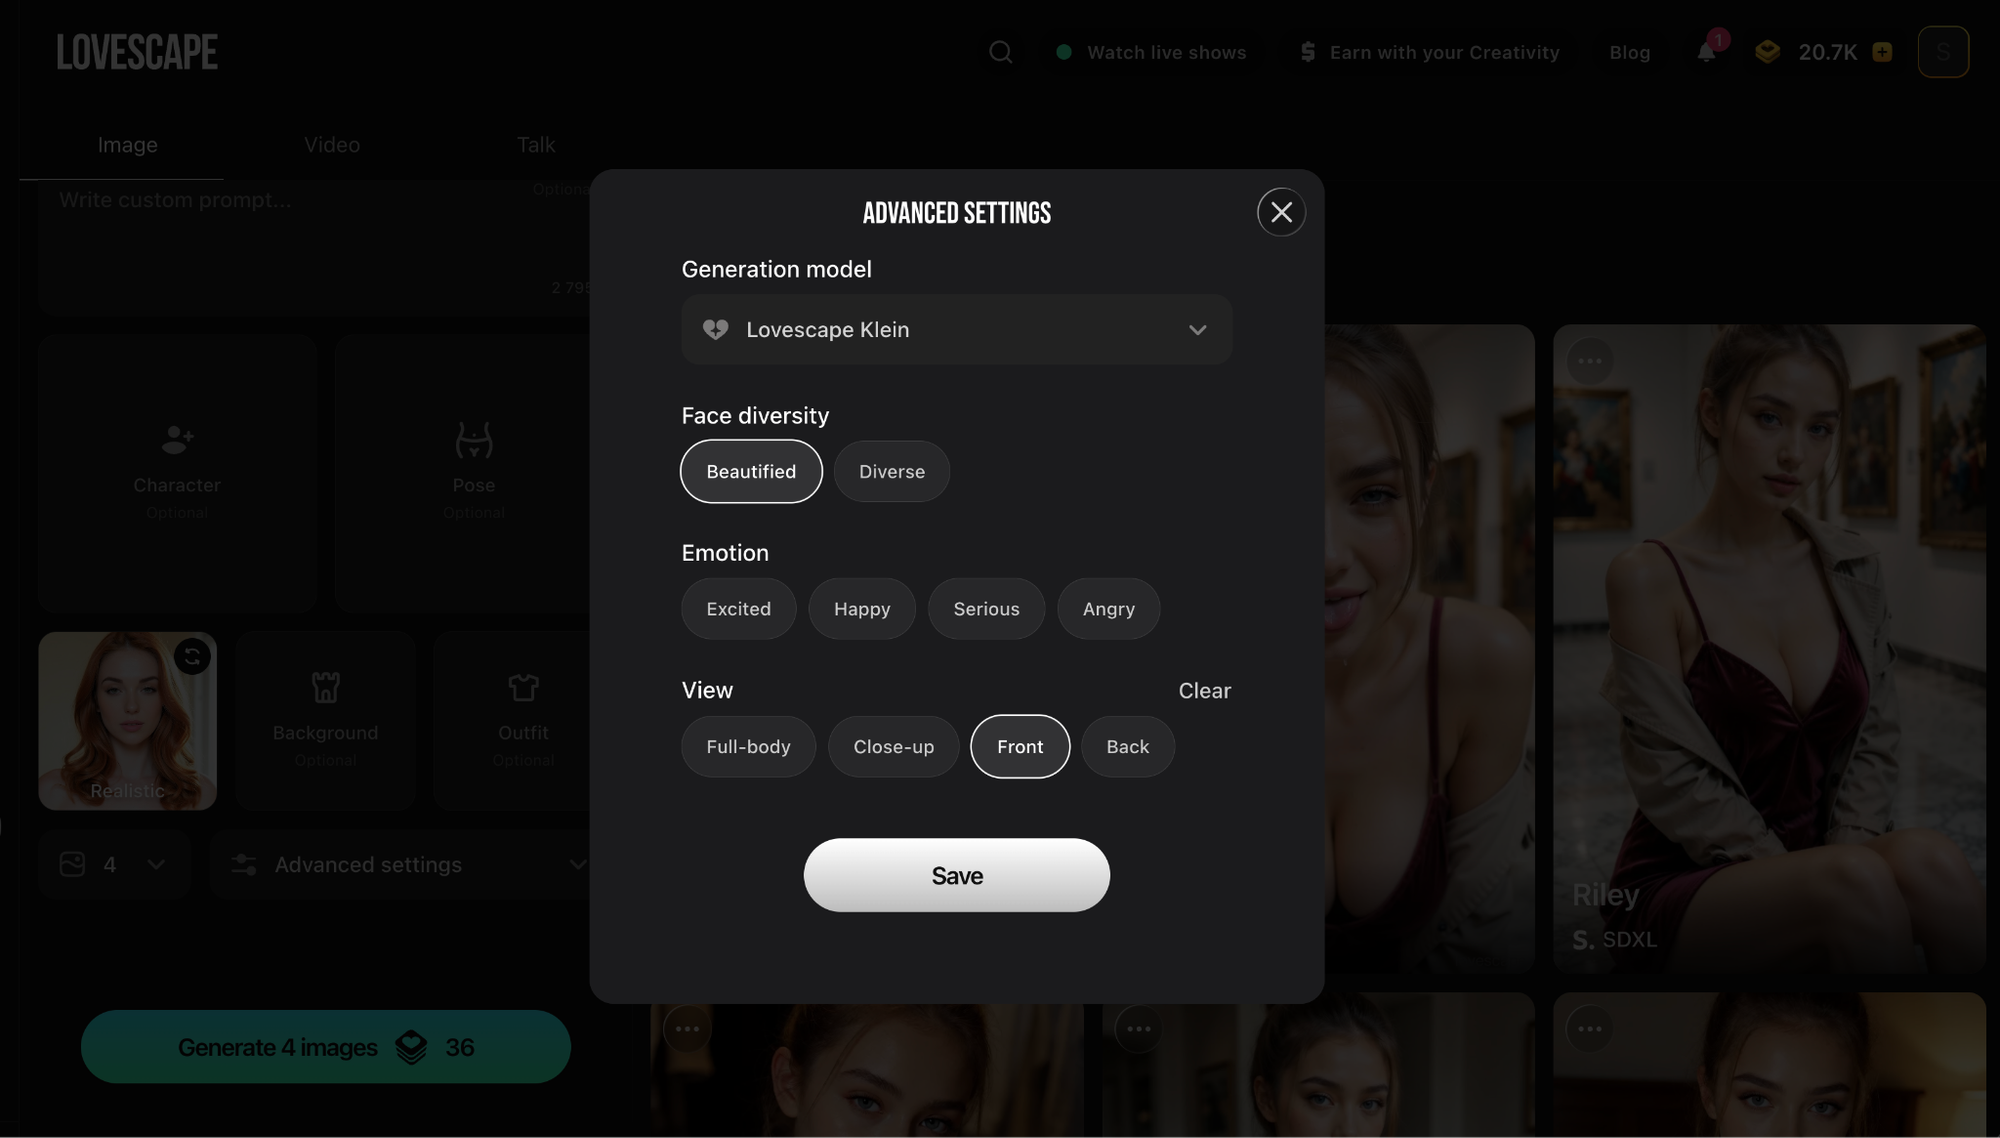Choose the Serious emotion
This screenshot has height=1138, width=2000.
[x=986, y=609]
